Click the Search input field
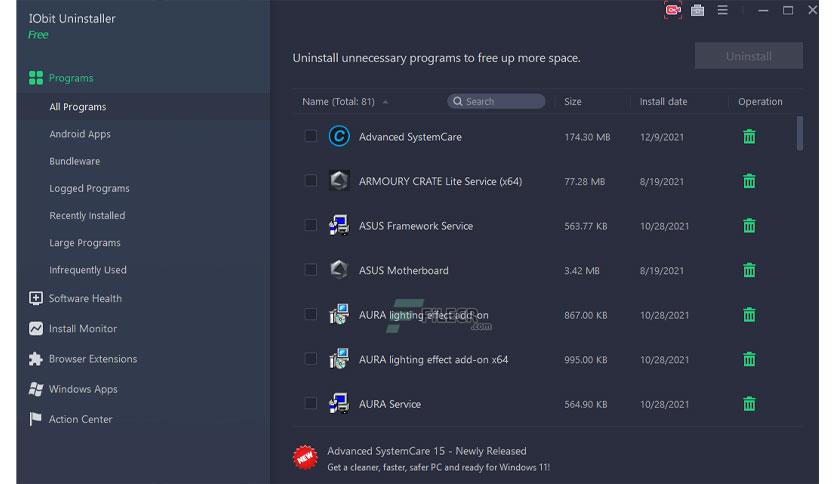This screenshot has width=836, height=484. pos(496,101)
